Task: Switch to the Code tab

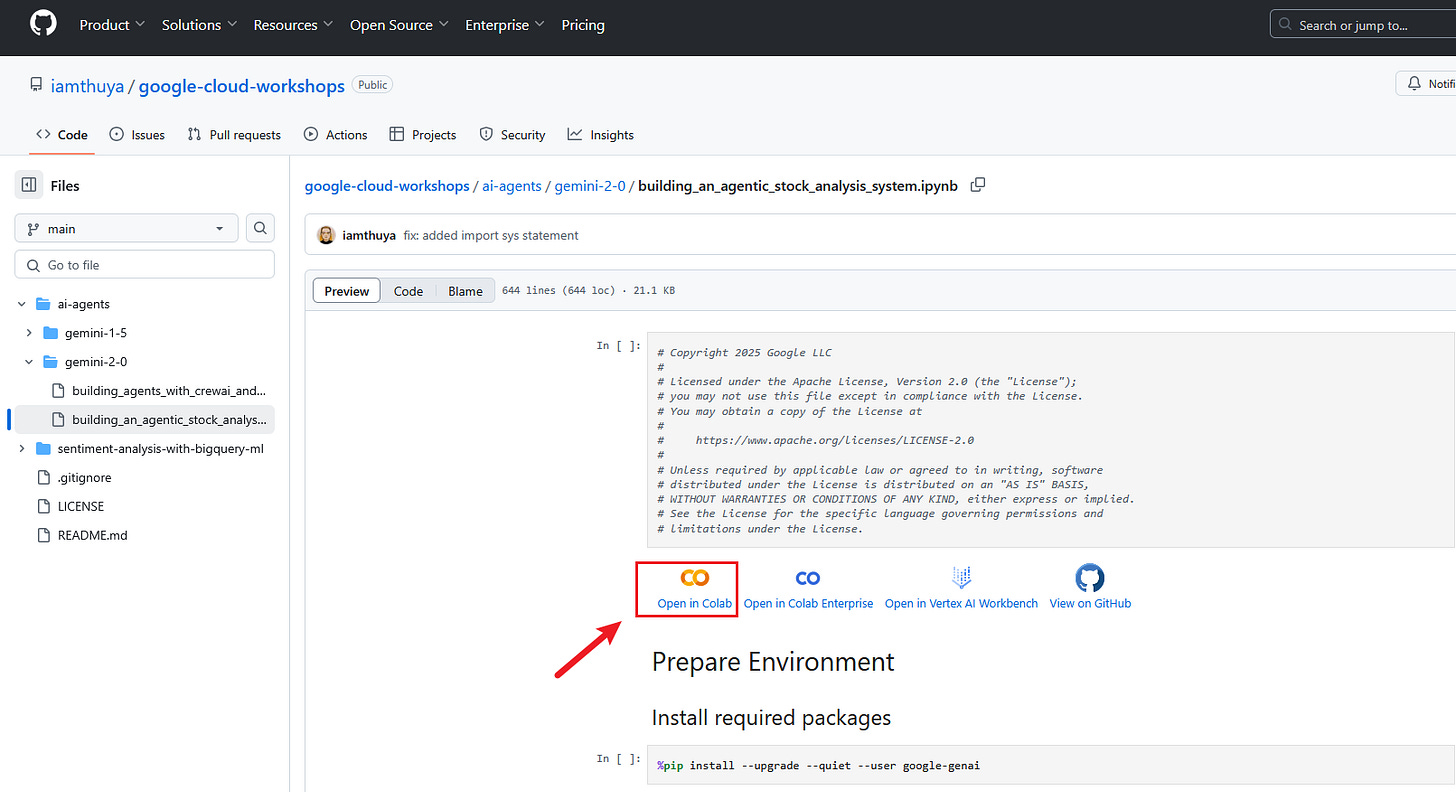Action: 62,134
